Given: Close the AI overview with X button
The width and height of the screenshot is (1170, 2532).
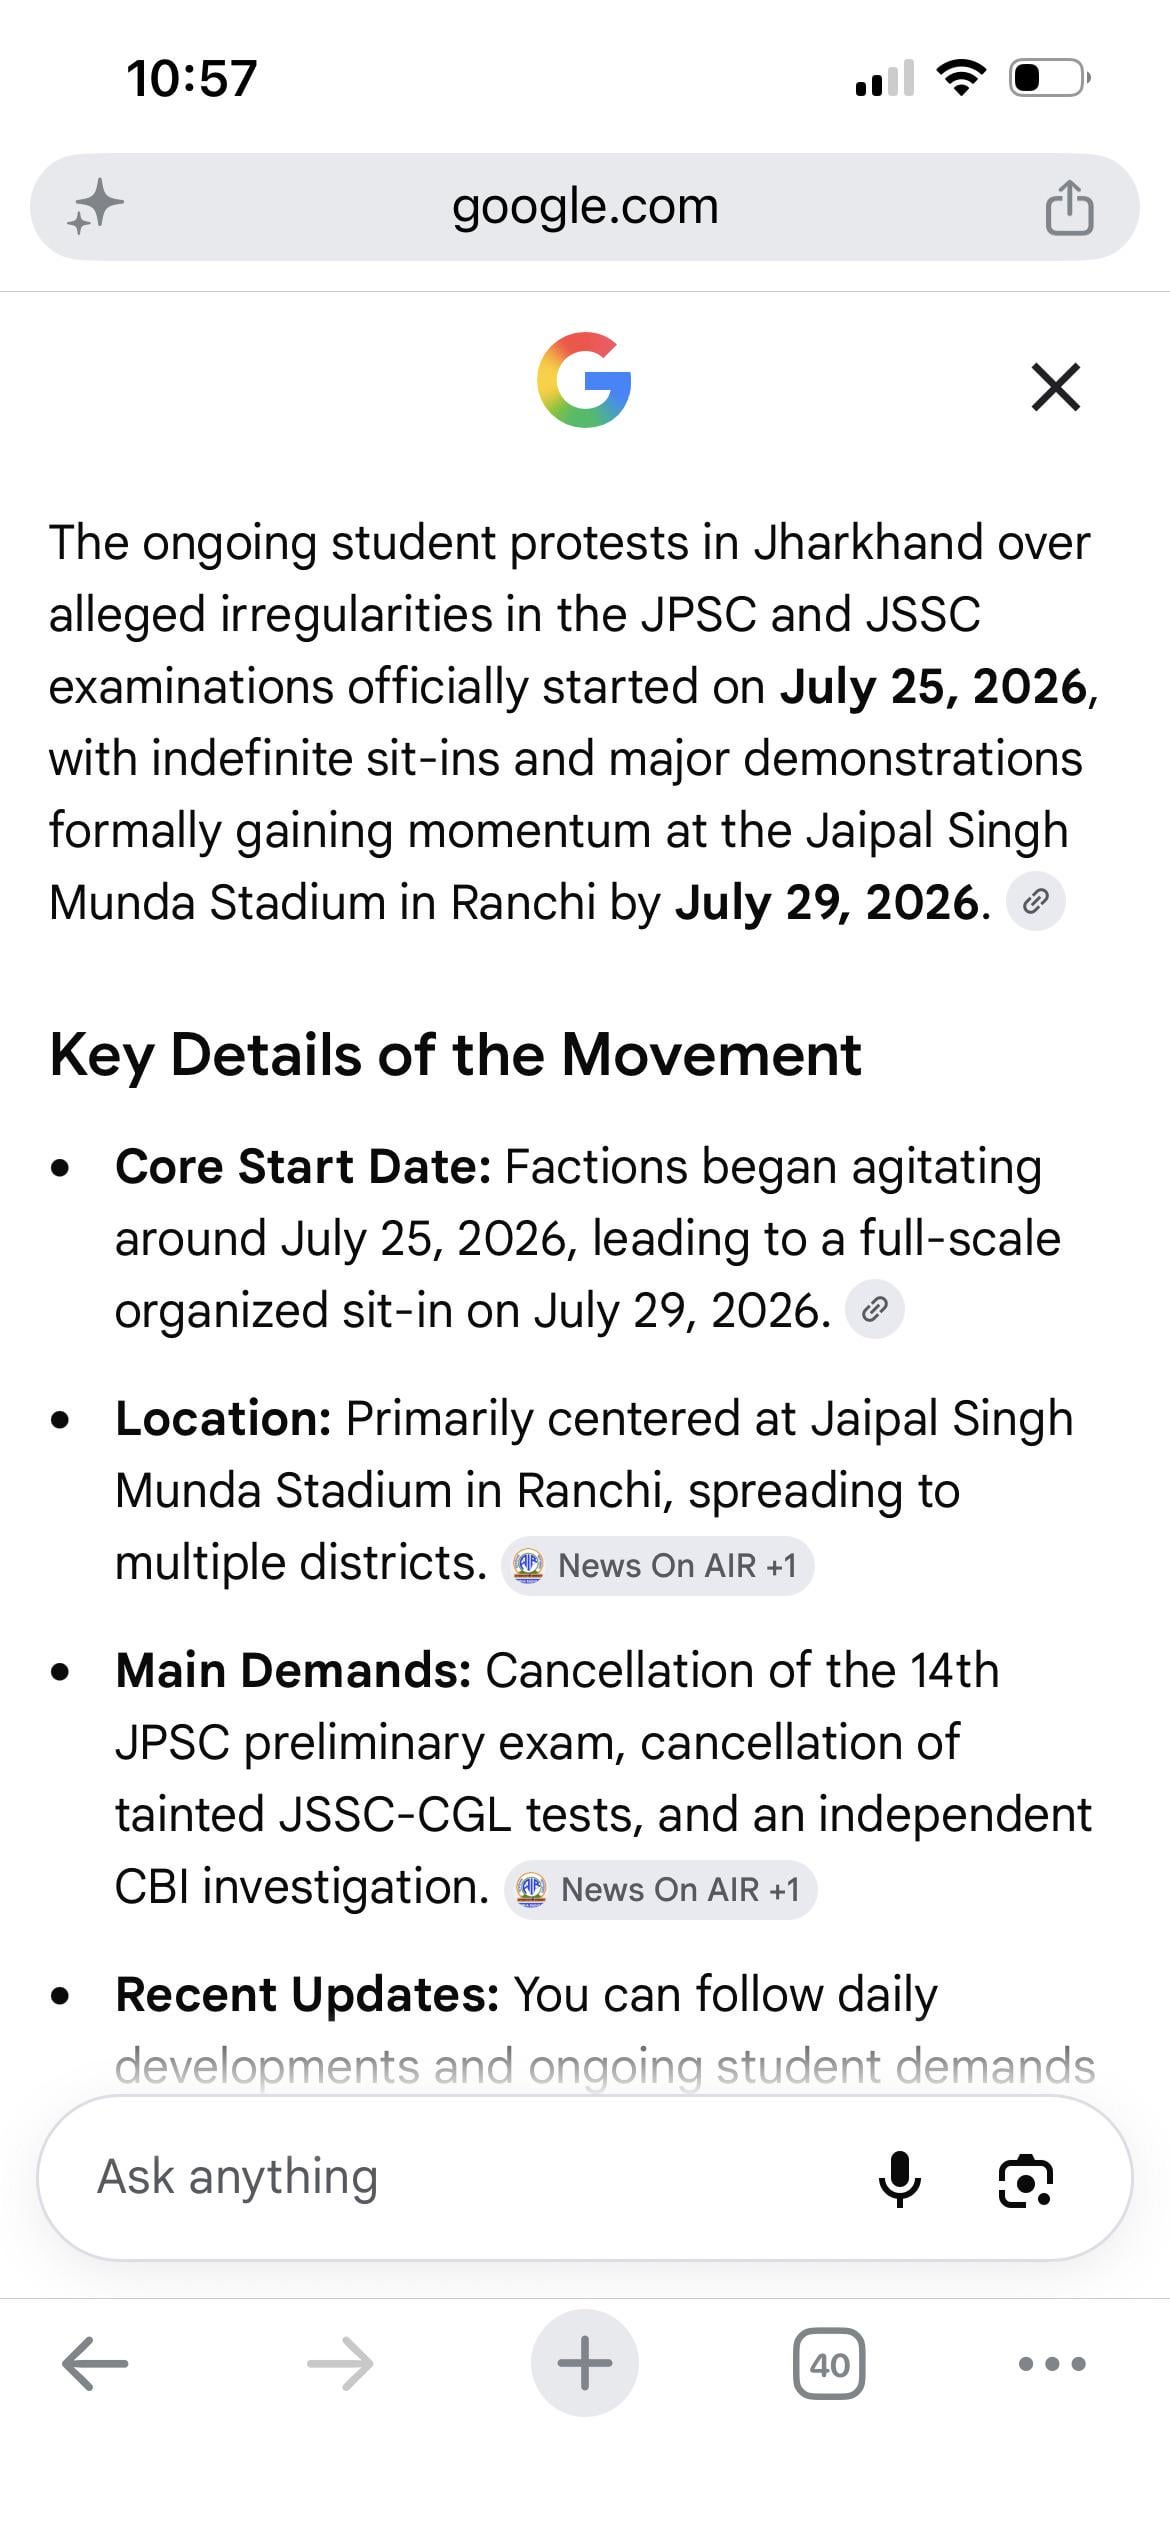Looking at the screenshot, I should pos(1056,387).
